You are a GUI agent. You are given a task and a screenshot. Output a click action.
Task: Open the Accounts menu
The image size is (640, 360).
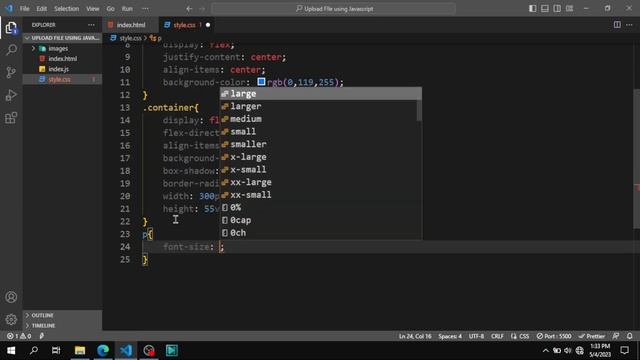pos(11,297)
